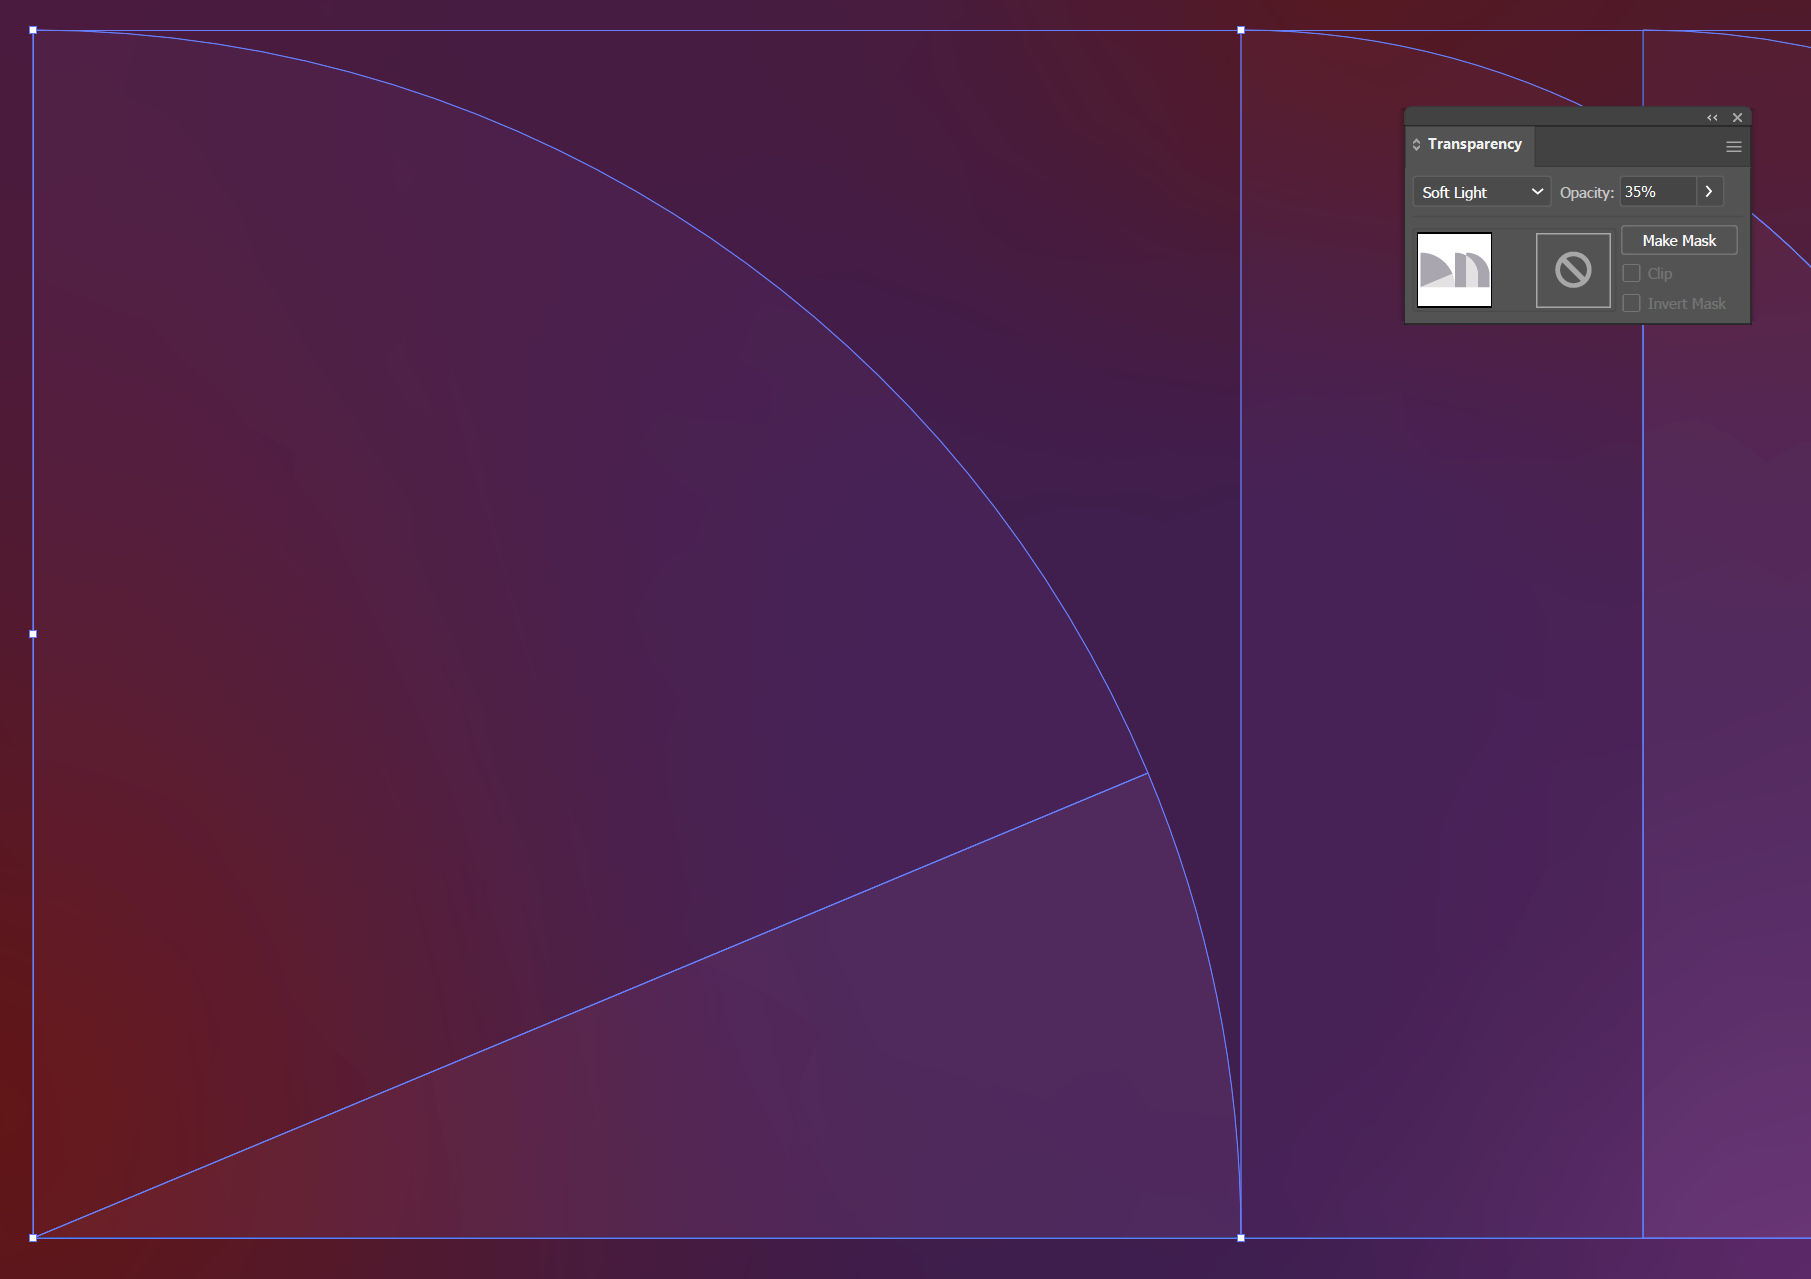Select the artwork thumbnail in Transparency panel
The image size is (1811, 1279).
click(x=1454, y=270)
